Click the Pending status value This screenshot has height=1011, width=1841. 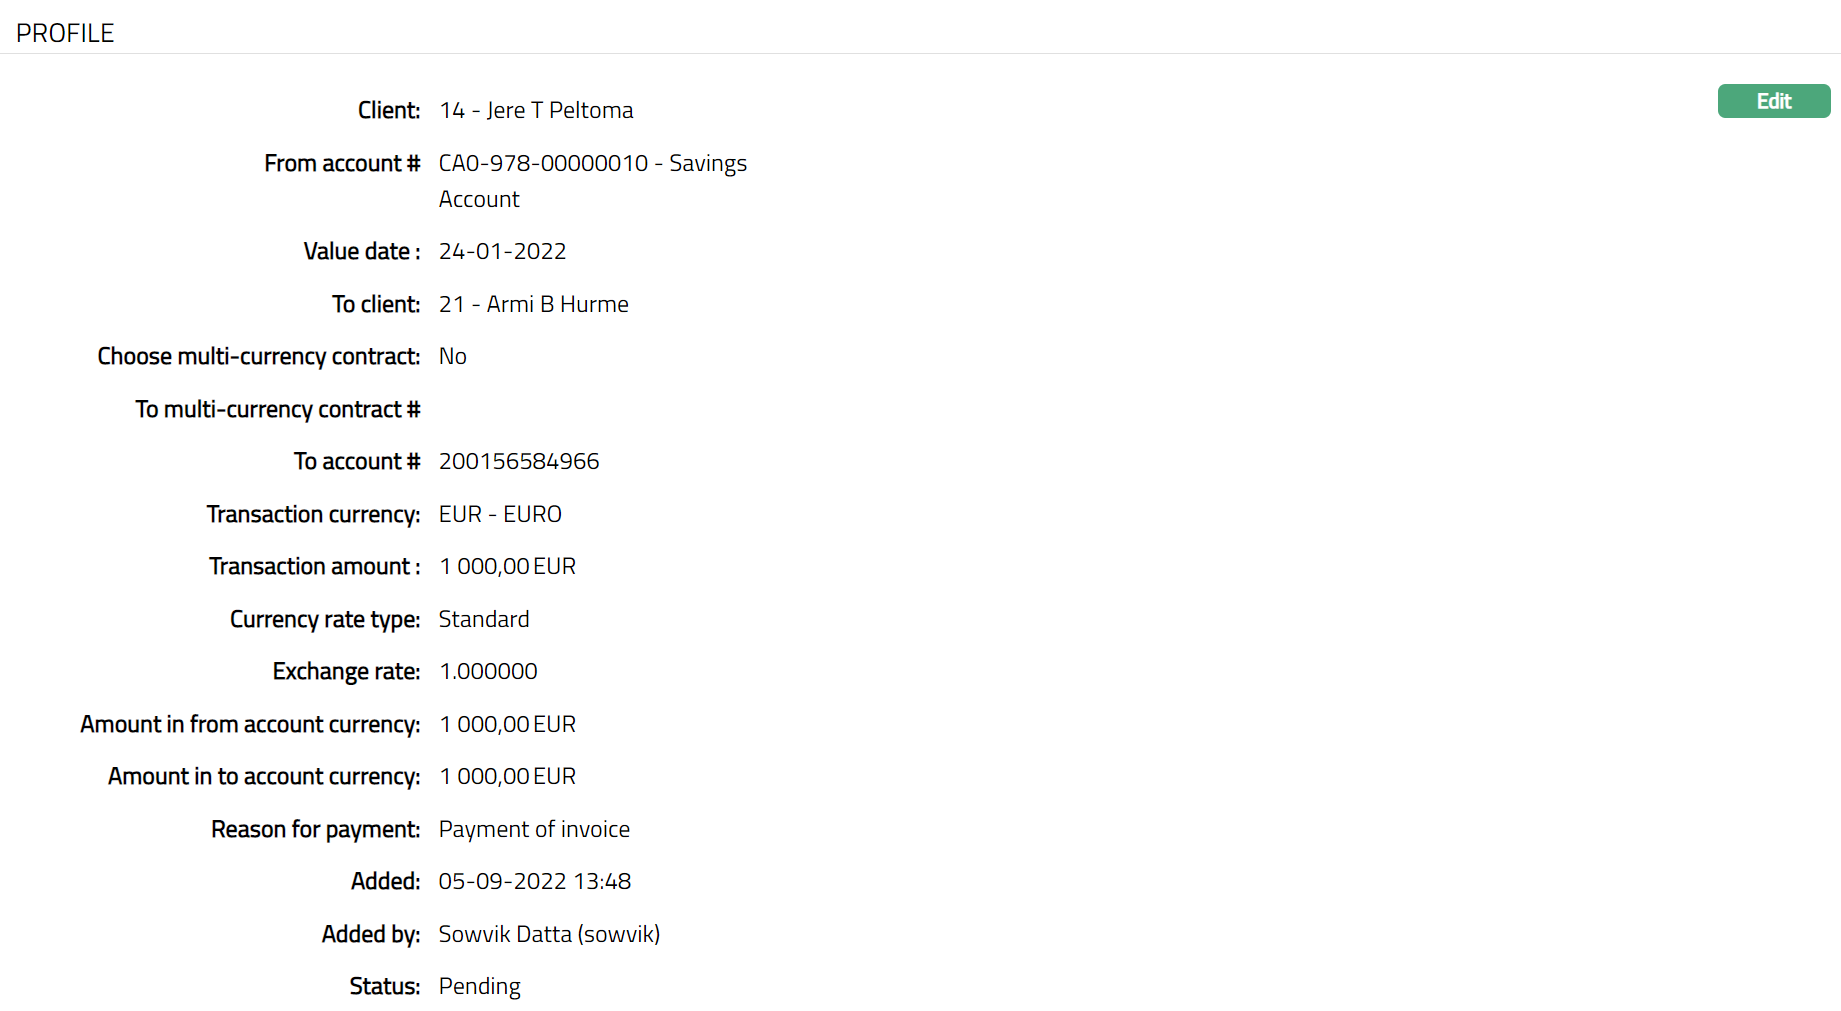[x=479, y=986]
